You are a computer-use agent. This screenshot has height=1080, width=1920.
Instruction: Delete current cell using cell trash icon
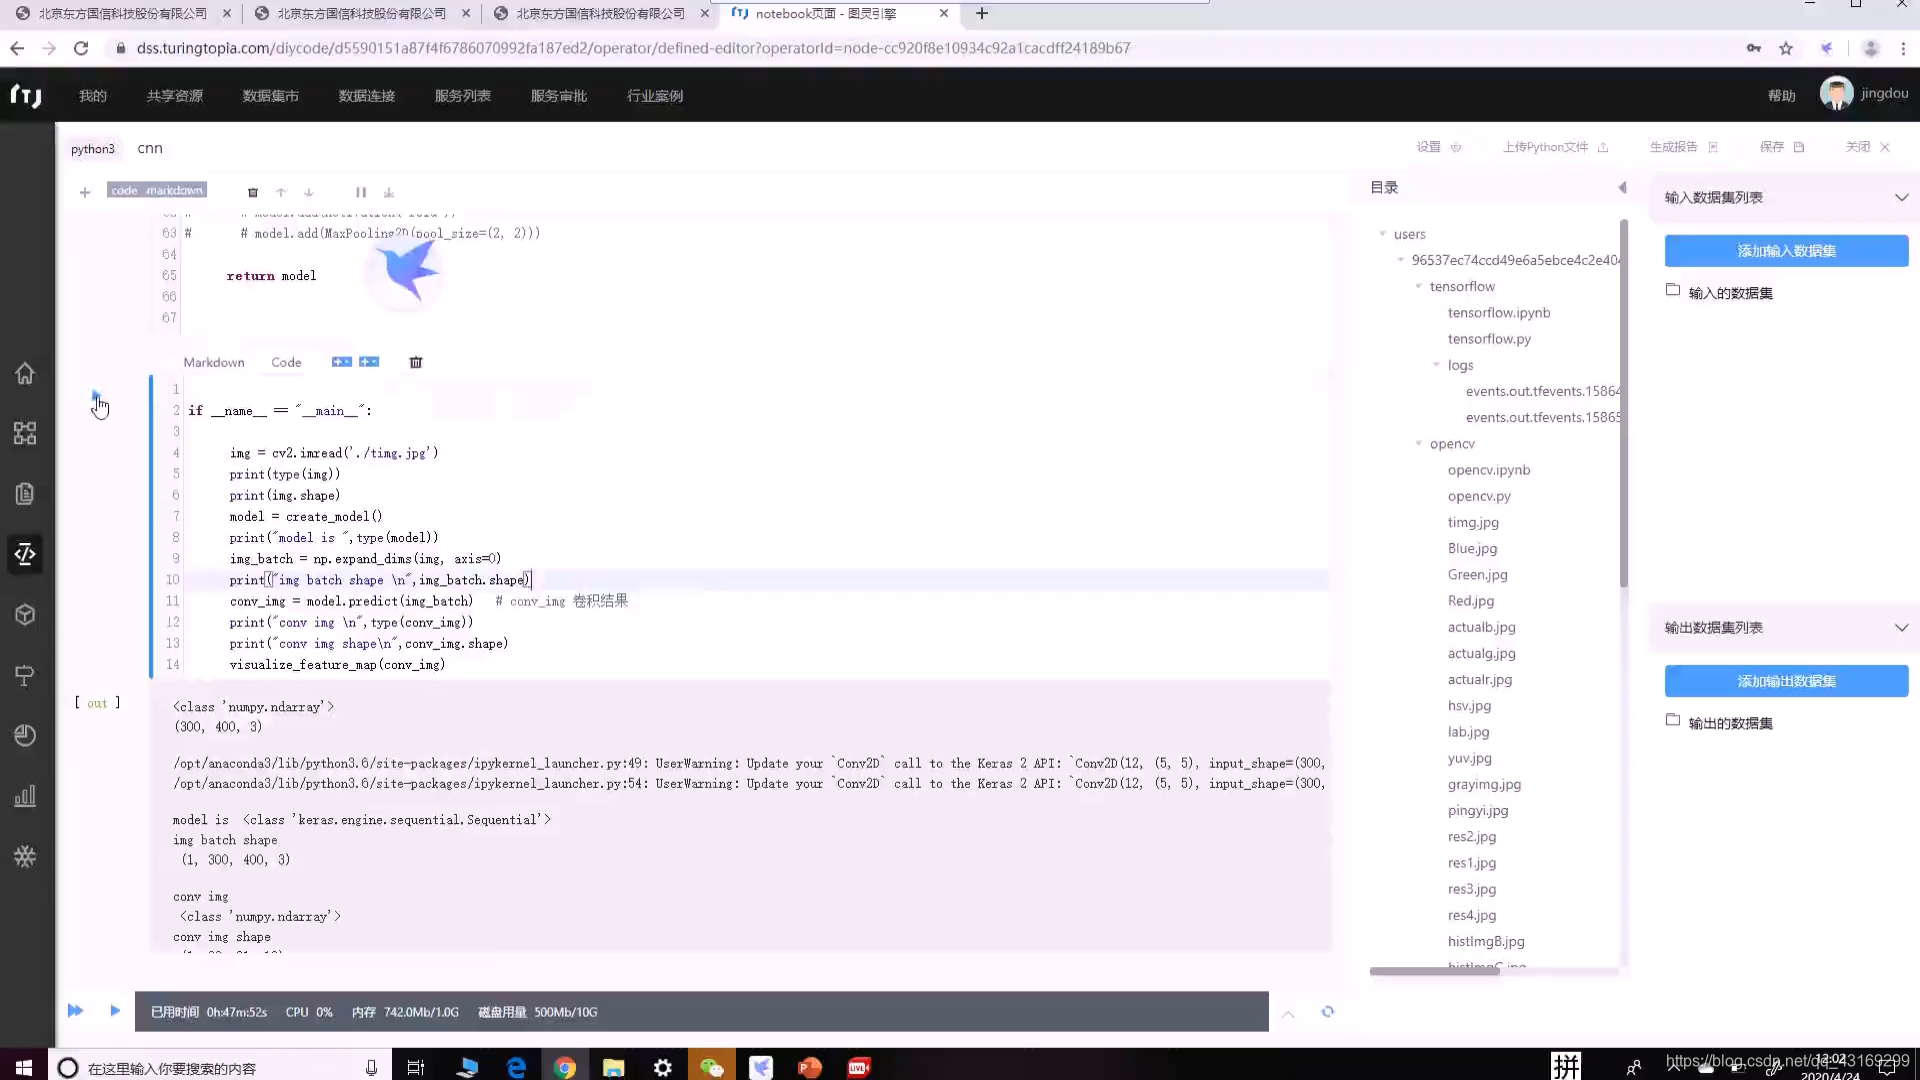tap(416, 362)
